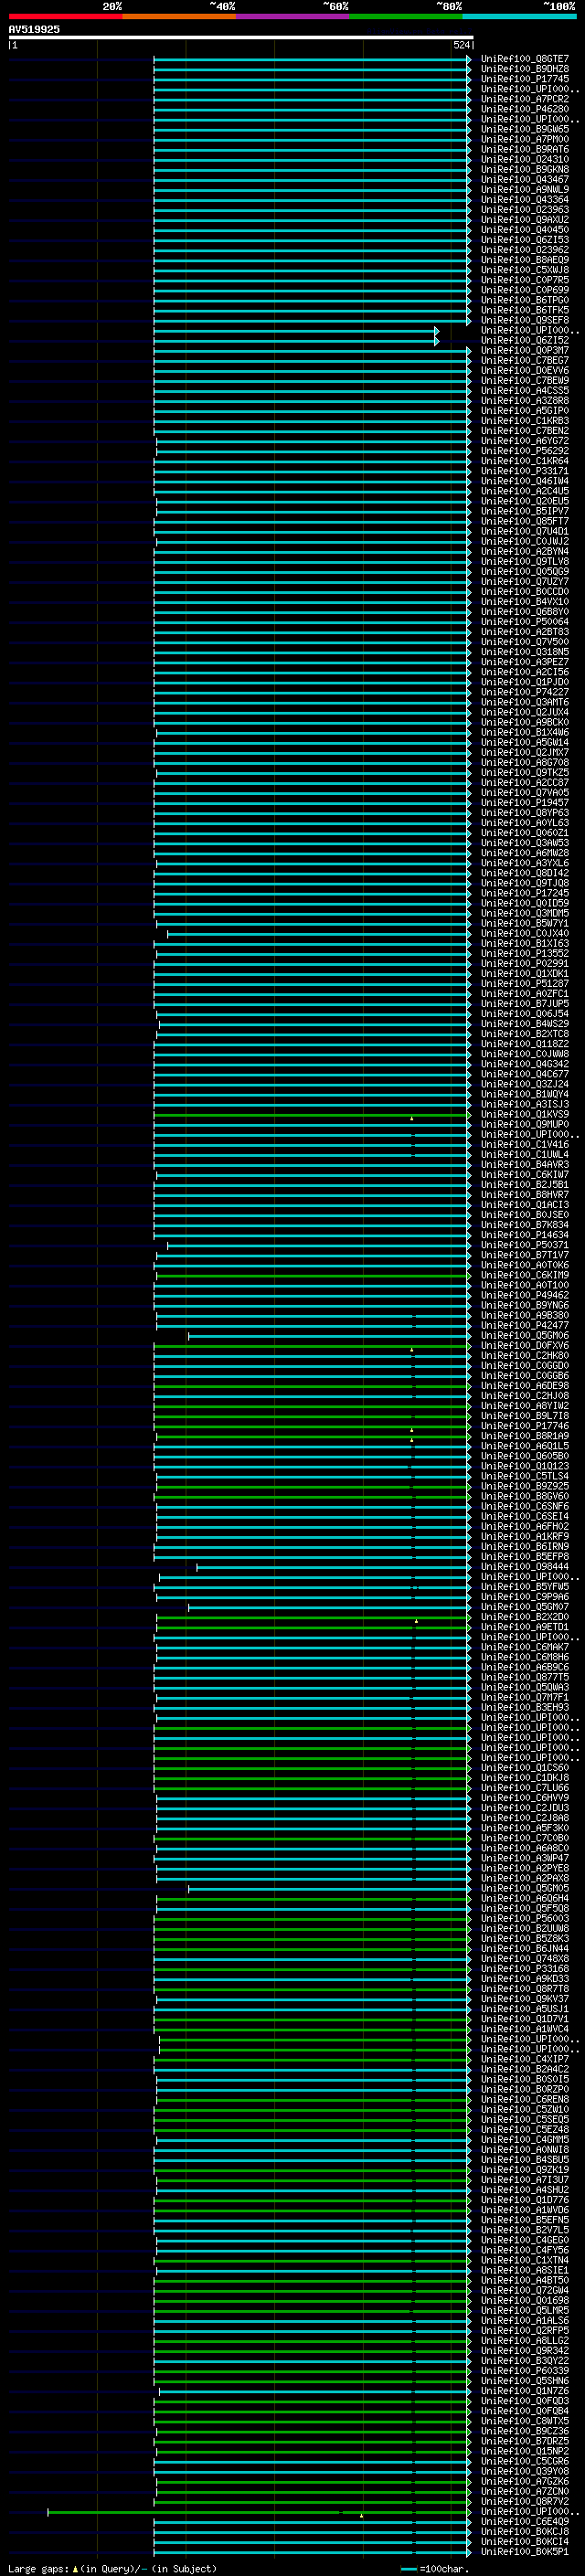The width and height of the screenshot is (585, 2576).
Task: Select the UniRef100_B0K5P1 label
Action: tap(525, 2551)
